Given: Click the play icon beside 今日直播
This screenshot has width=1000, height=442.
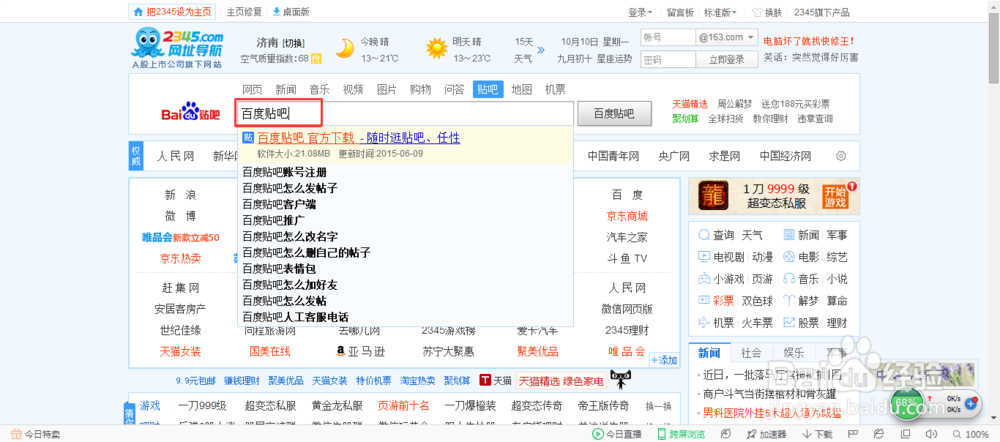Looking at the screenshot, I should pyautogui.click(x=598, y=434).
